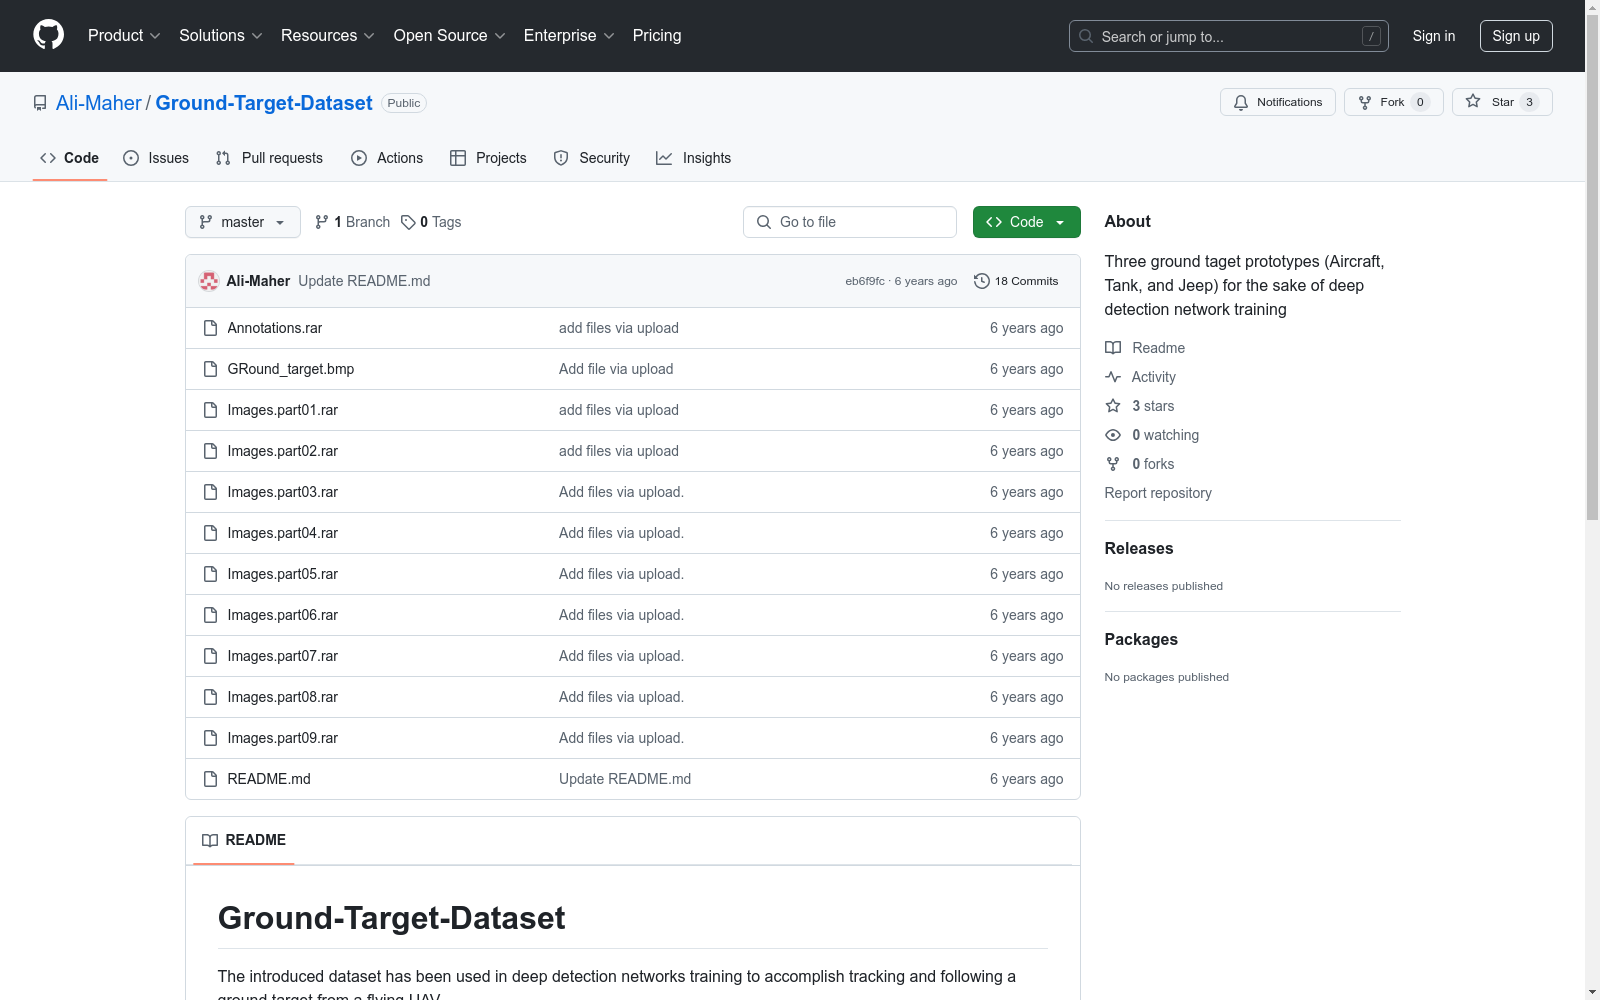View the 0 watching link
Screen dimensions: 1600x1000
[1152, 435]
